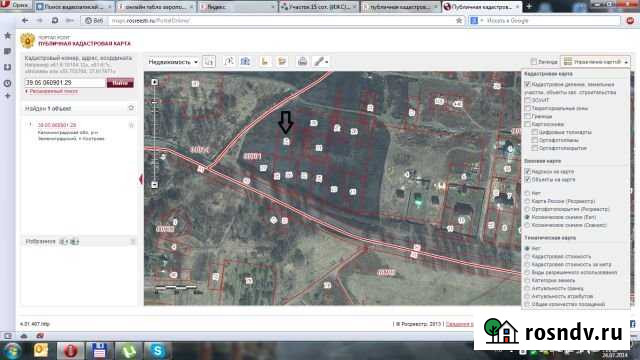Click the zoom in button at slider top
Image resolution: width=640 pixels, height=360 pixels.
(155, 82)
